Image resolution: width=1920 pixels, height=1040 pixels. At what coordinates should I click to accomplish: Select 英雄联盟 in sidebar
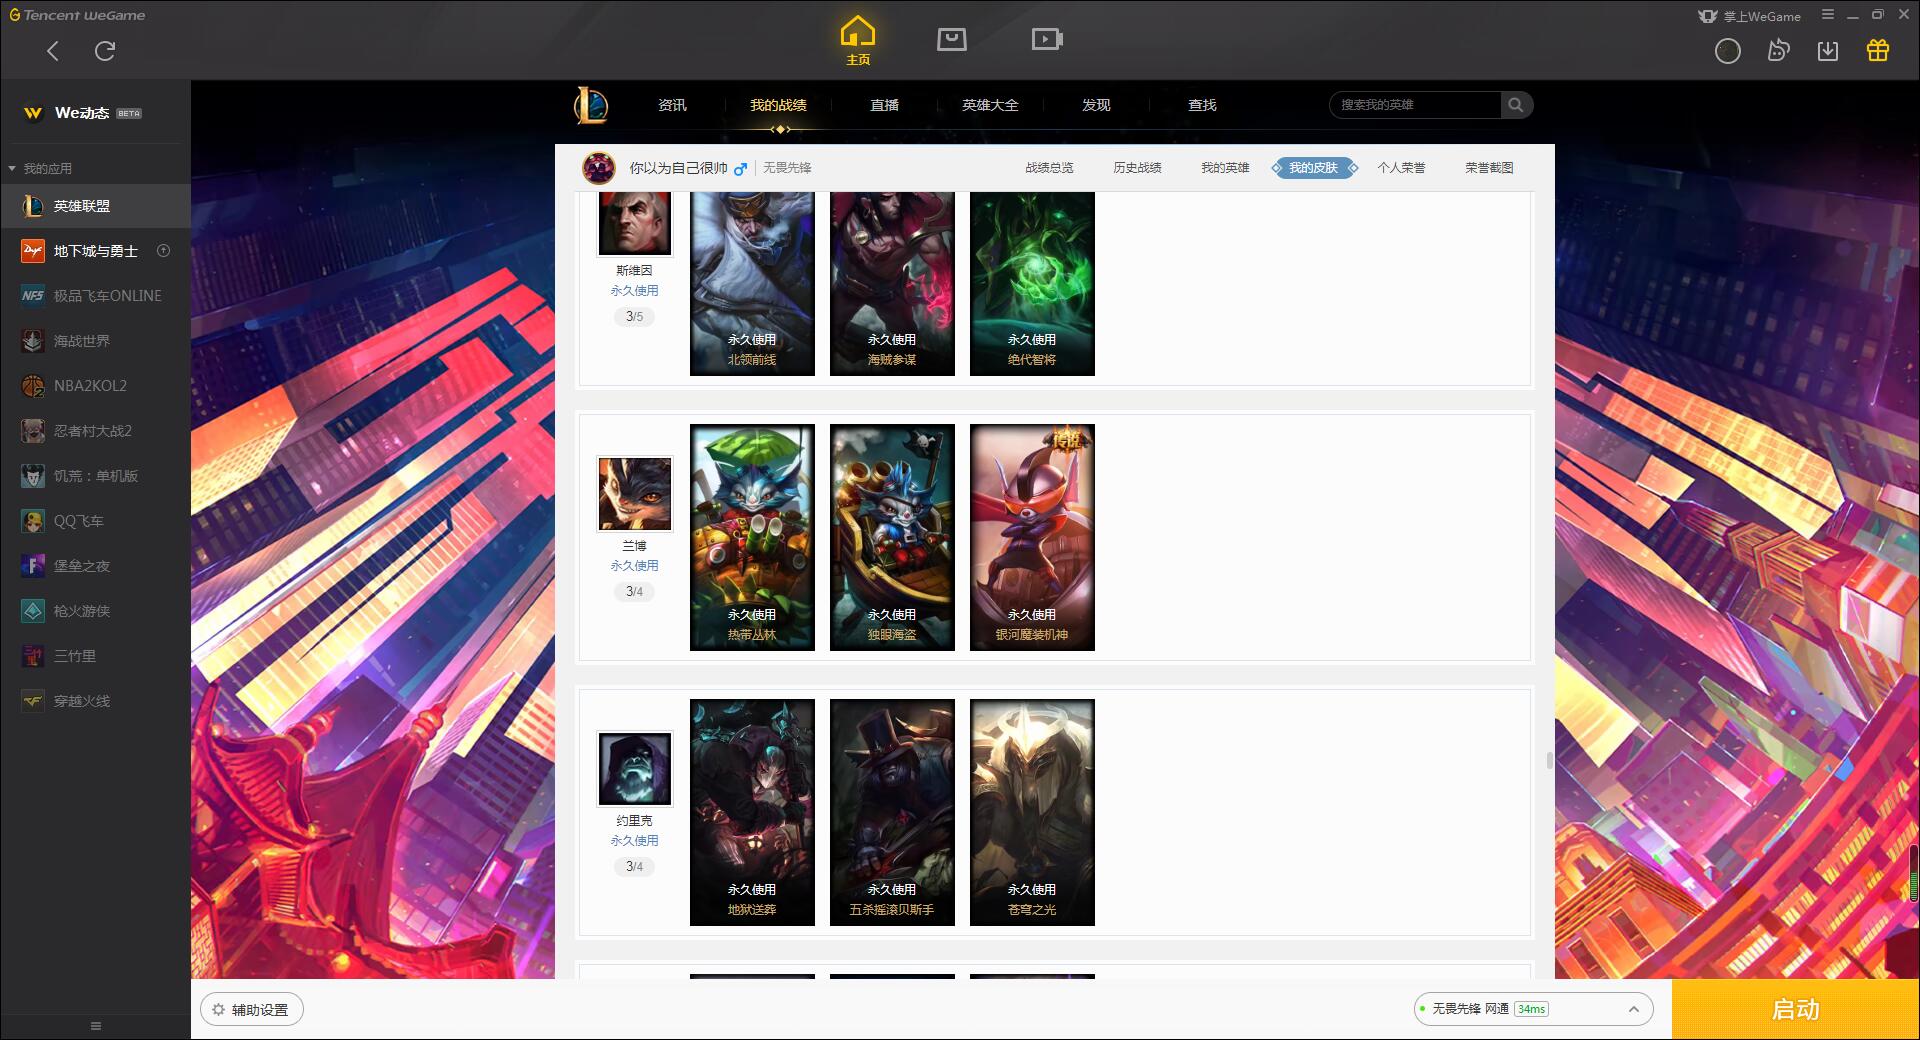click(x=95, y=206)
